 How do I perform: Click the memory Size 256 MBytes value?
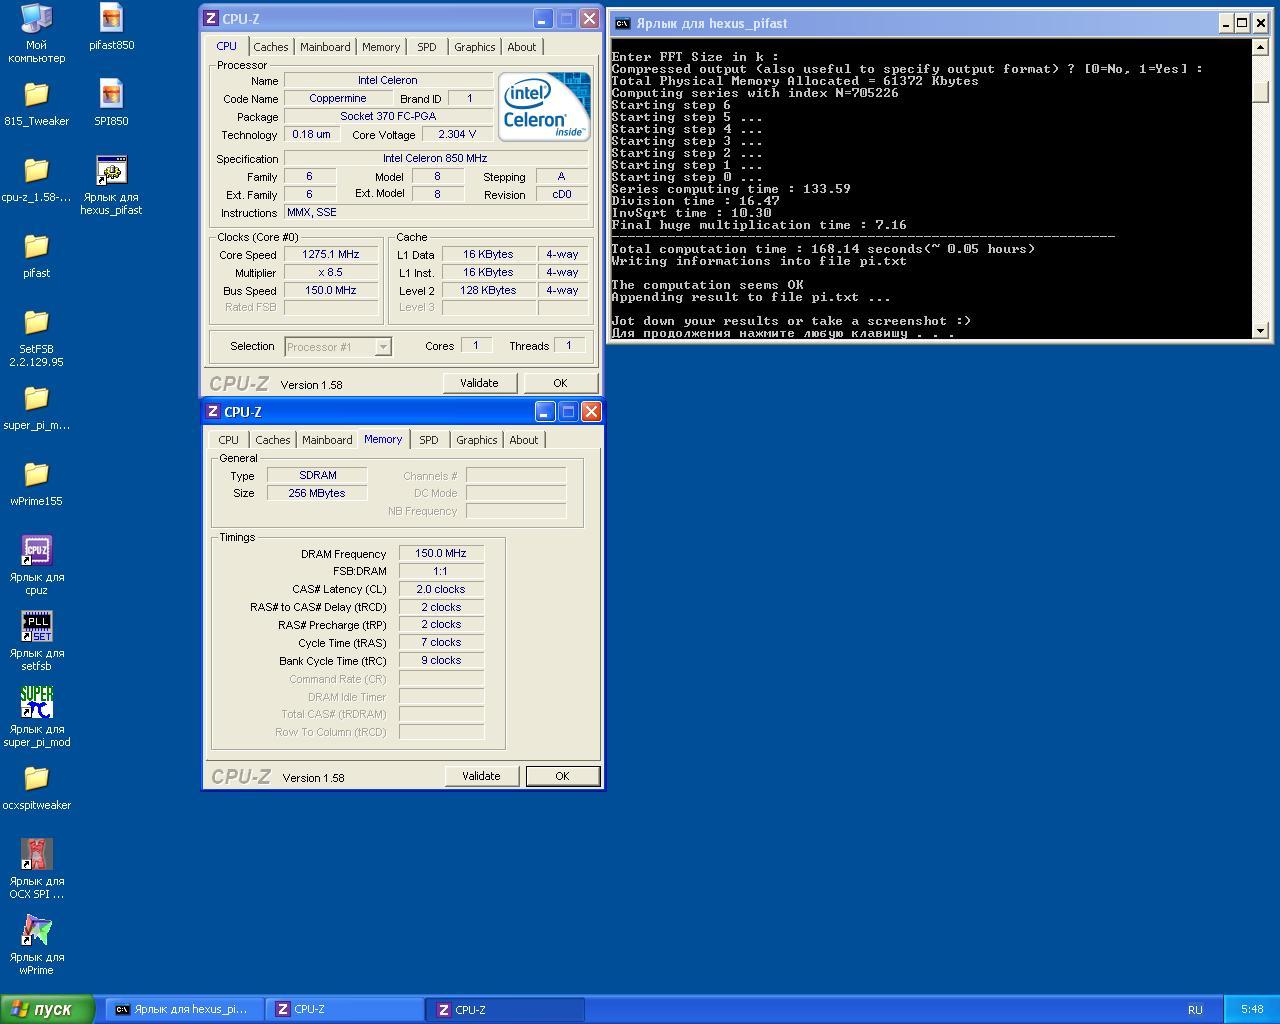(317, 493)
